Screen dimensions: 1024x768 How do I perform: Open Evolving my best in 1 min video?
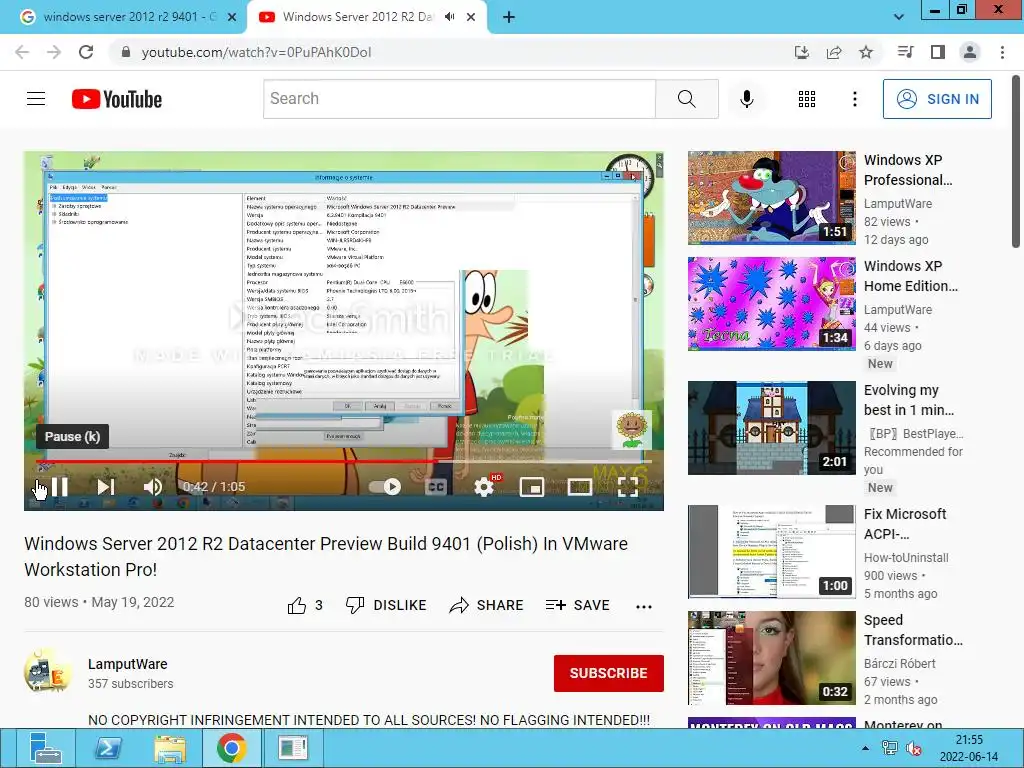point(771,428)
